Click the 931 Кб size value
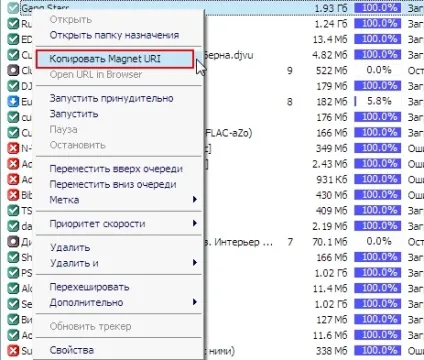This screenshot has width=424, height=360. (x=332, y=179)
